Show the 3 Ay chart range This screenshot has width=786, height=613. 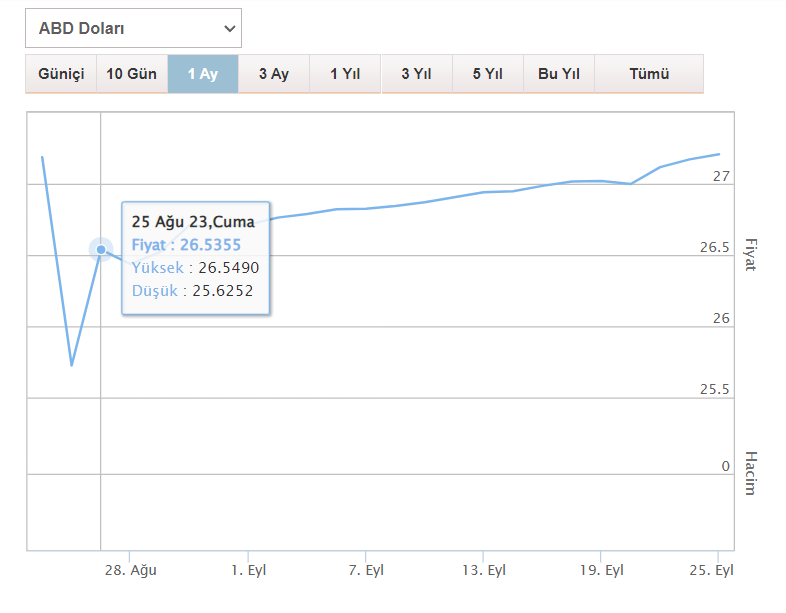[274, 74]
